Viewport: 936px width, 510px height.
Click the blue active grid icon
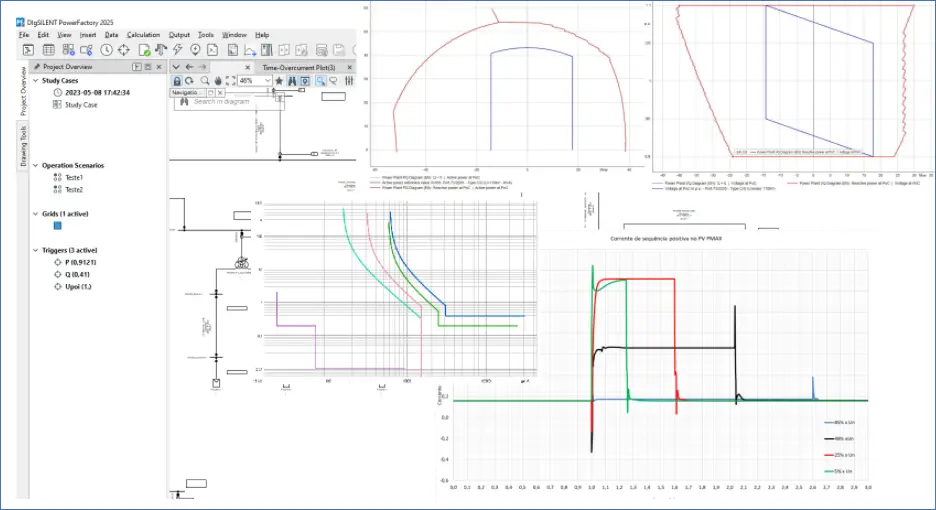point(57,226)
